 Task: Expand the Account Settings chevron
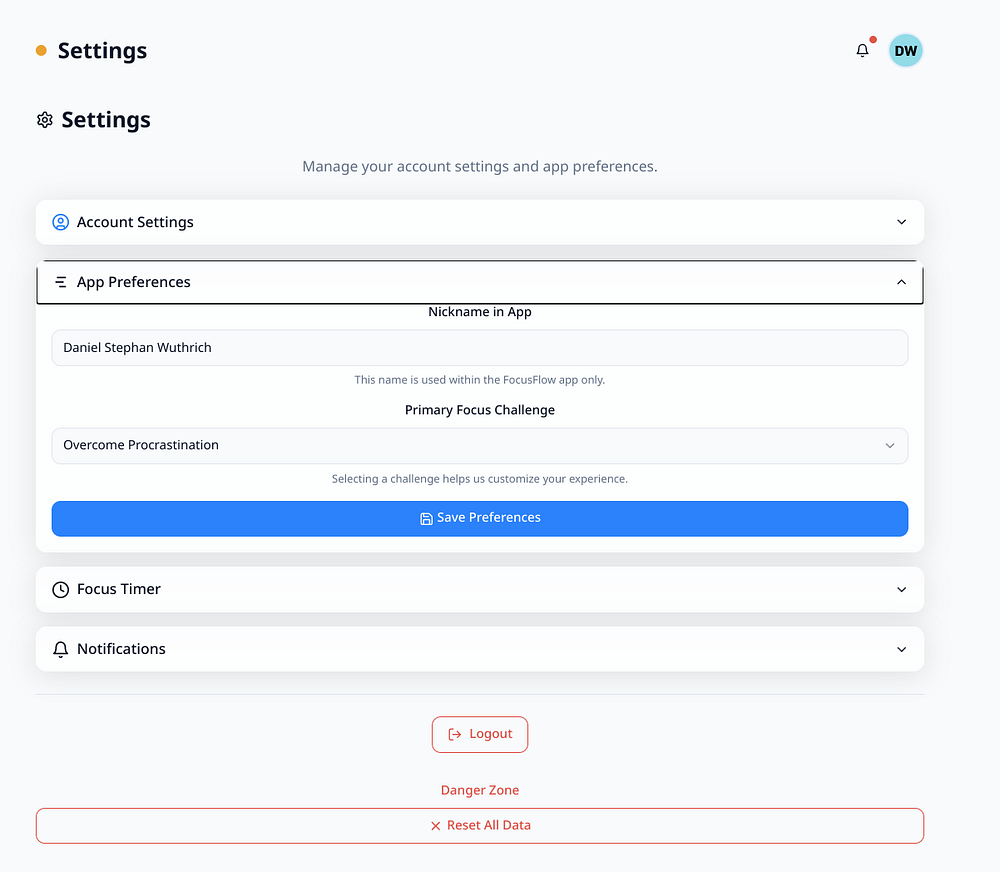[x=901, y=222]
